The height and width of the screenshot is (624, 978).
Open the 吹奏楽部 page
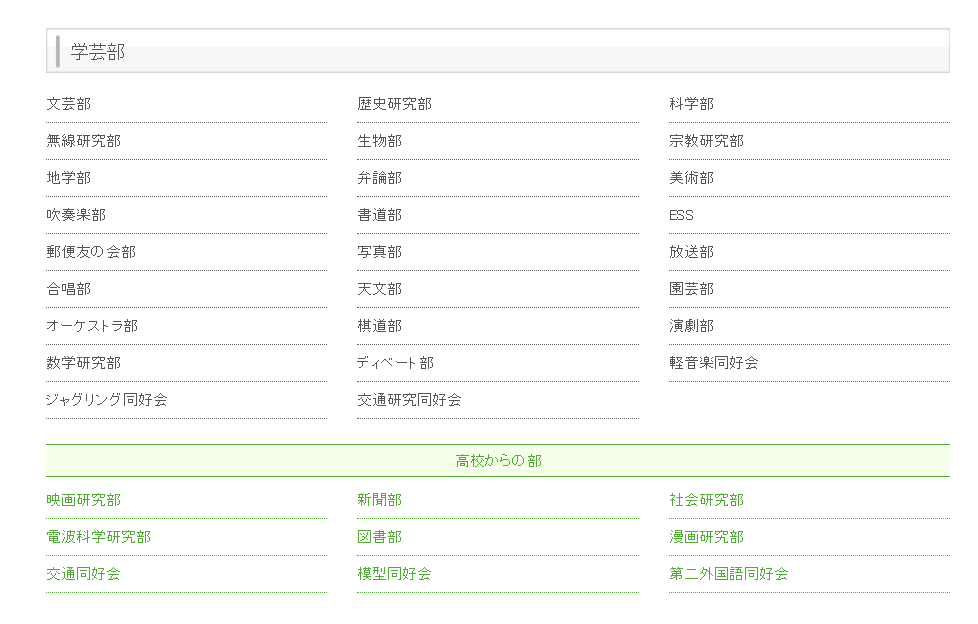[x=76, y=215]
